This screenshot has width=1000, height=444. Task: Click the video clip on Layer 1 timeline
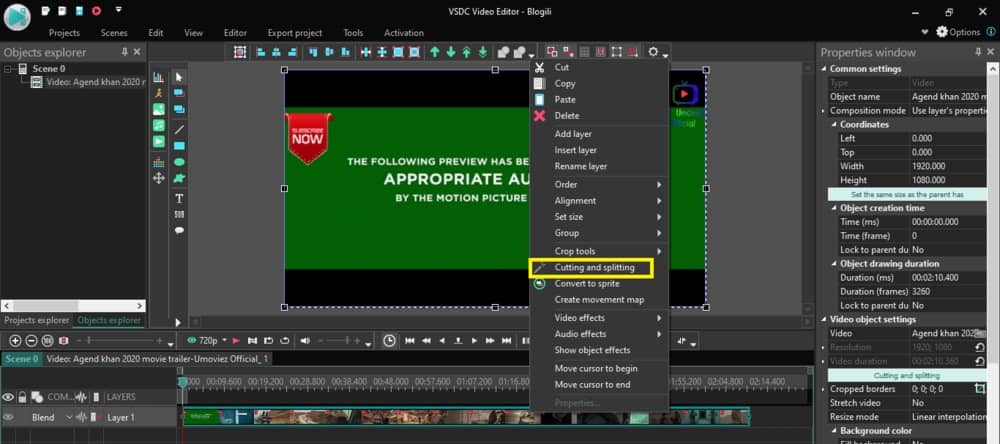pos(466,417)
